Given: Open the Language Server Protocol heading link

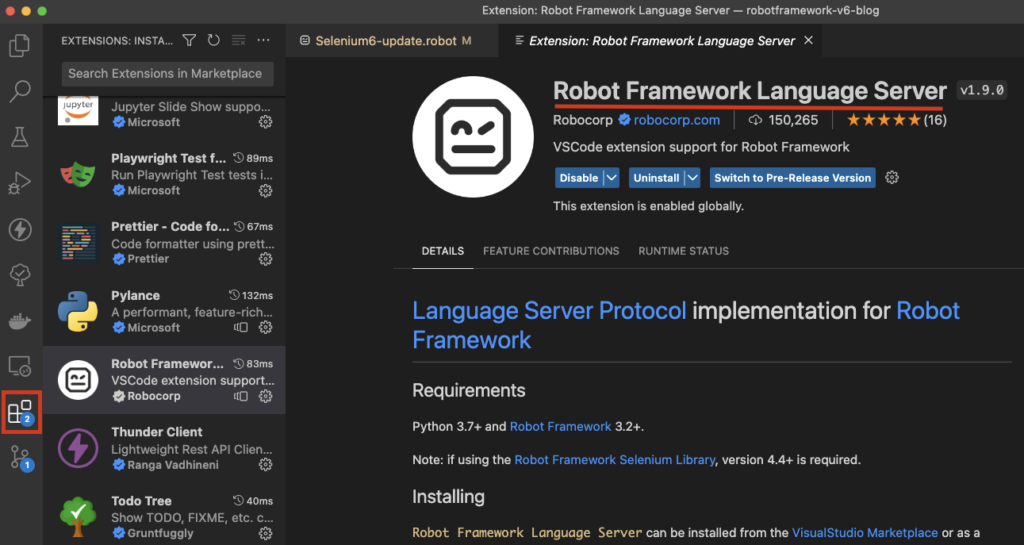Looking at the screenshot, I should [549, 311].
